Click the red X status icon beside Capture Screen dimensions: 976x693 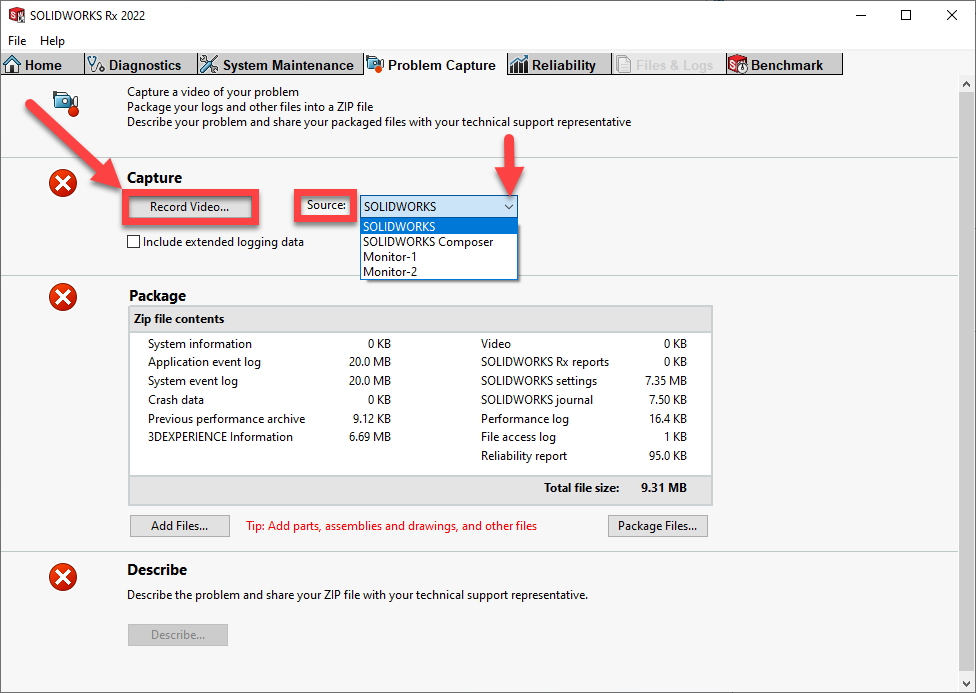click(63, 183)
